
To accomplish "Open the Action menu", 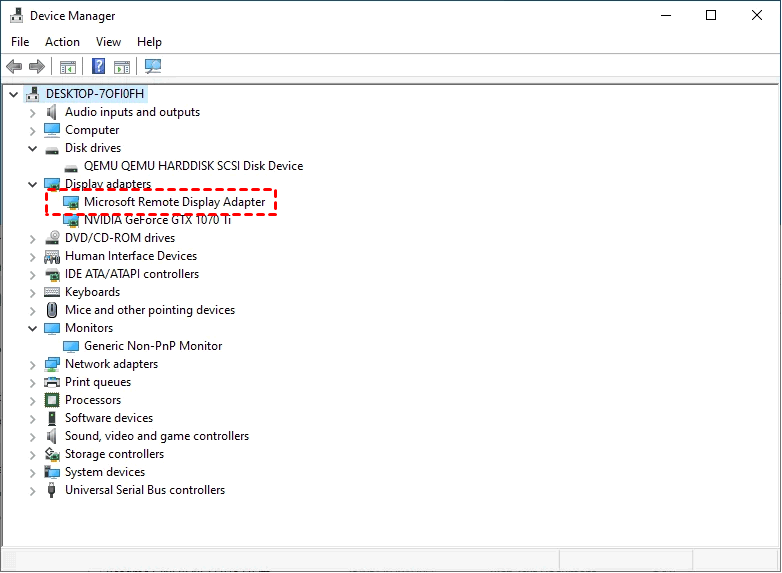I will [x=62, y=42].
